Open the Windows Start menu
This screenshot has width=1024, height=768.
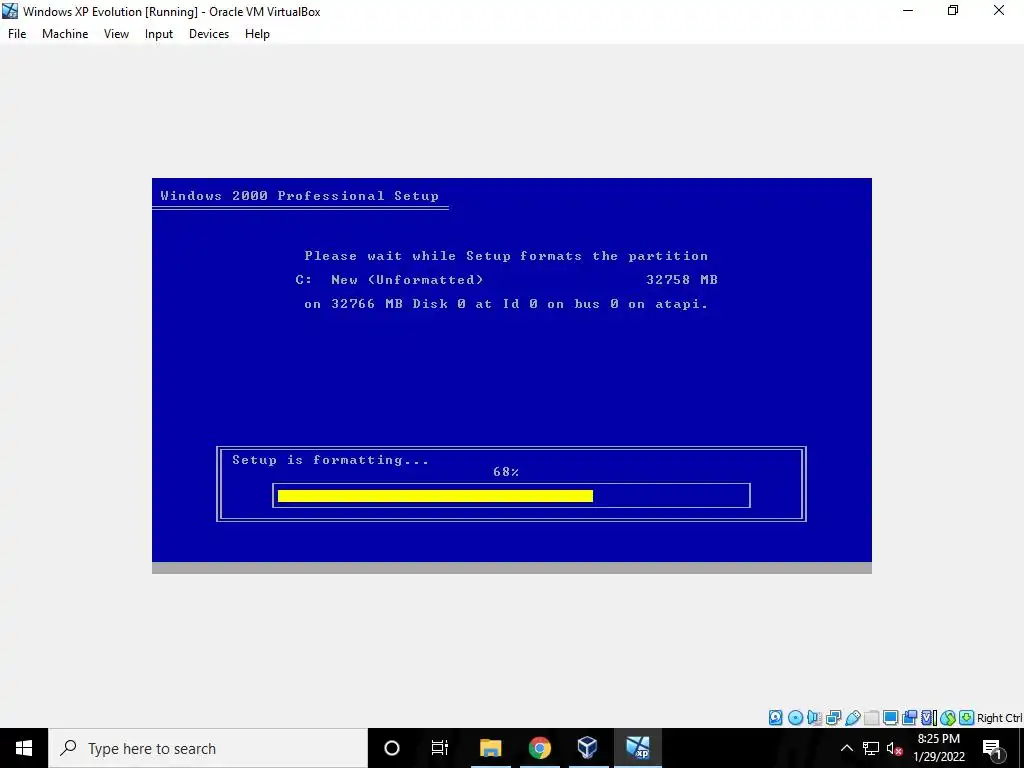24,748
